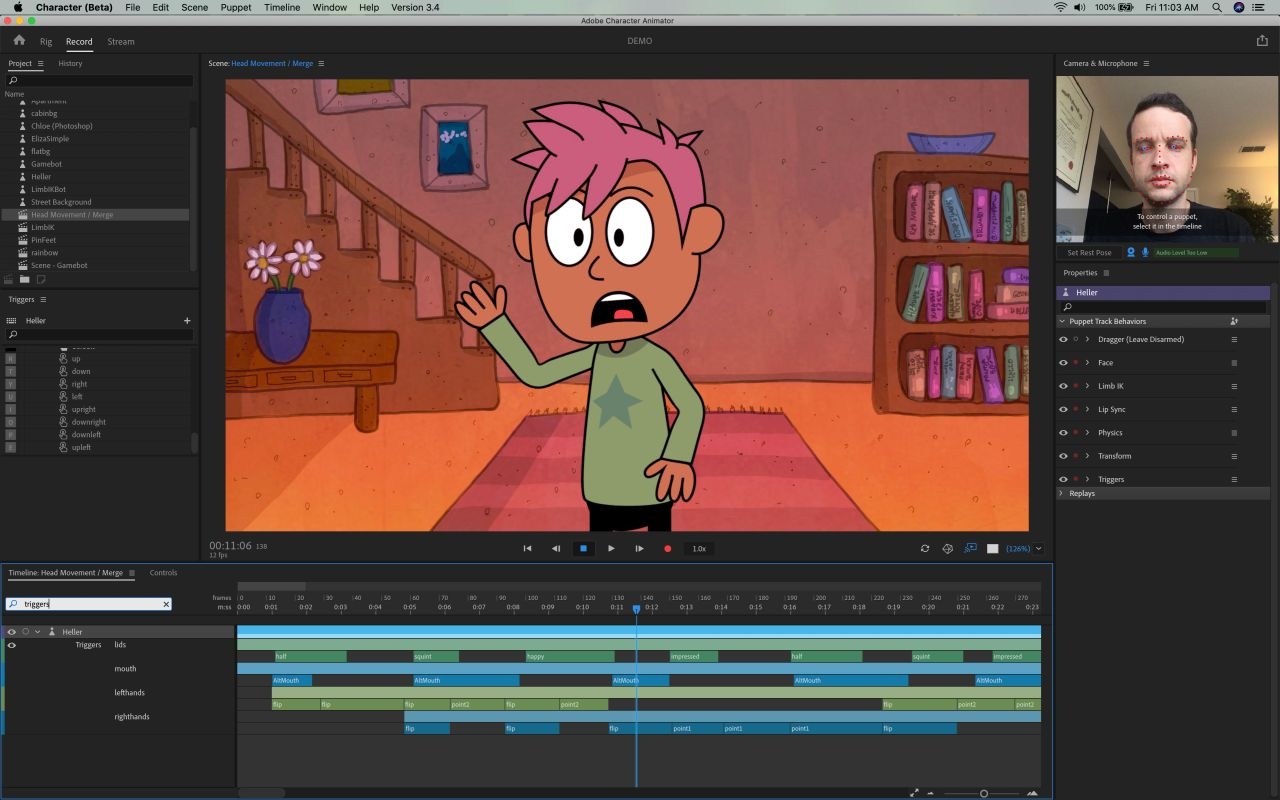Arm the Lip Sync behavior red dot
The height and width of the screenshot is (800, 1280).
[1076, 409]
